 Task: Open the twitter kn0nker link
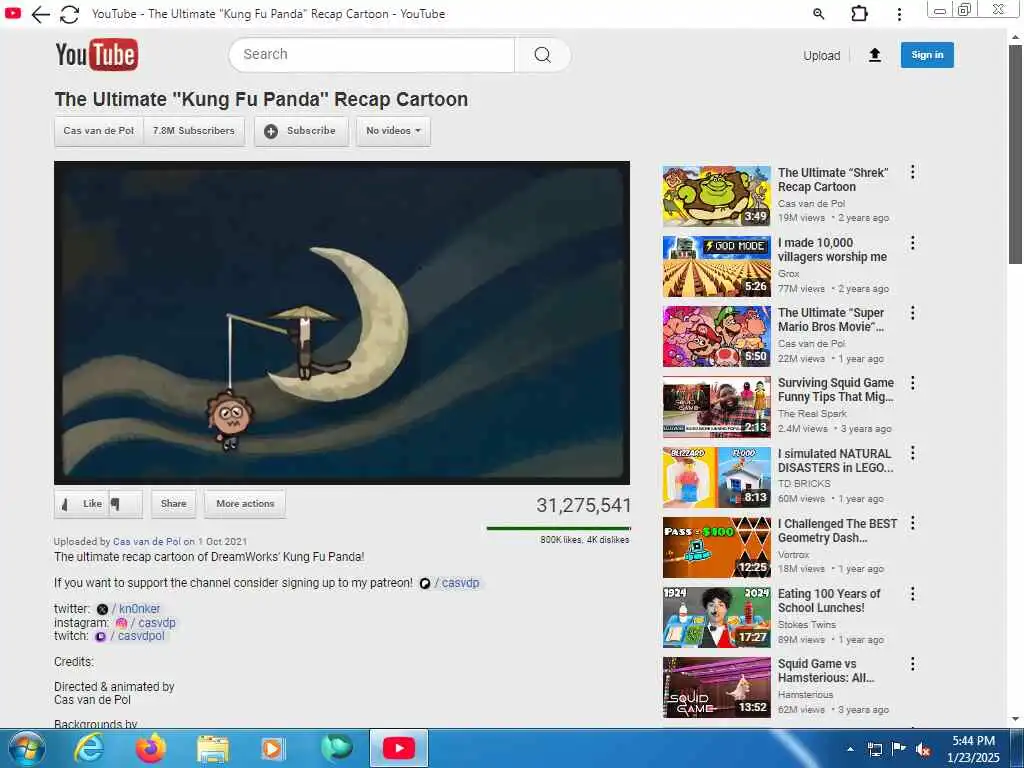pos(129,609)
